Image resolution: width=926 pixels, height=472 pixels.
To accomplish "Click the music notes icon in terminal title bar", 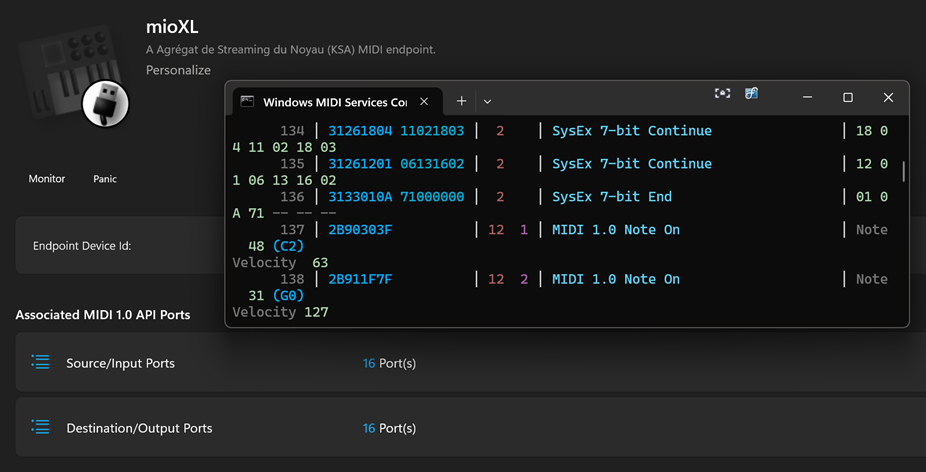I will coord(751,94).
